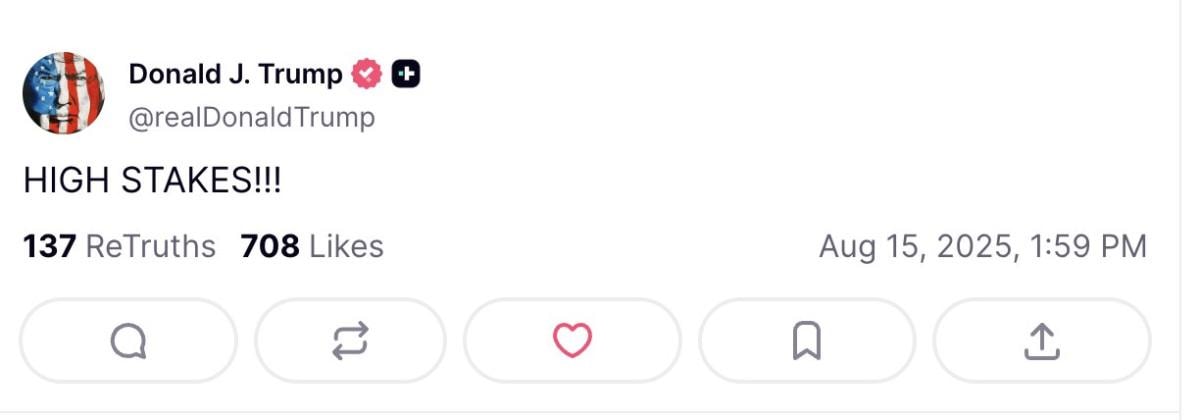View the ReTruths label list
The image size is (1200, 420).
point(150,246)
